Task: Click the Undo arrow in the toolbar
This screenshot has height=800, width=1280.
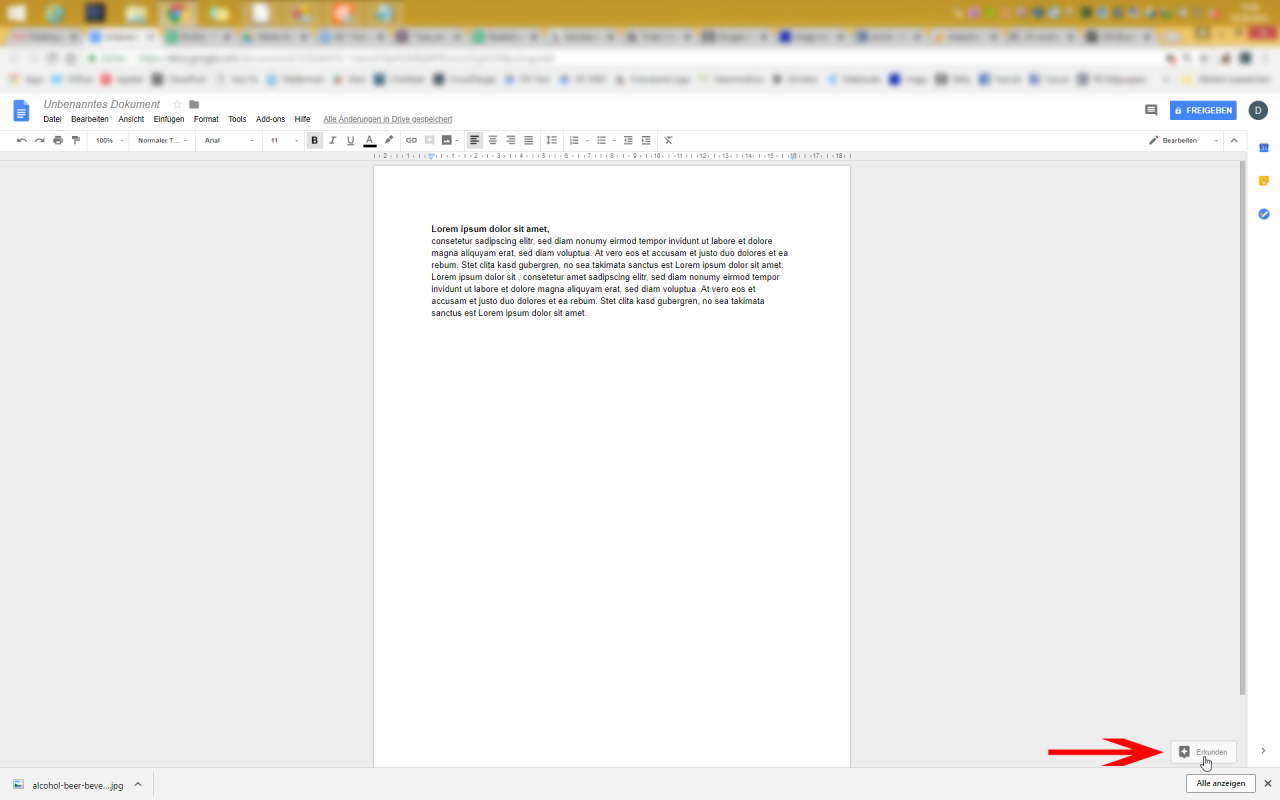Action: [22, 140]
